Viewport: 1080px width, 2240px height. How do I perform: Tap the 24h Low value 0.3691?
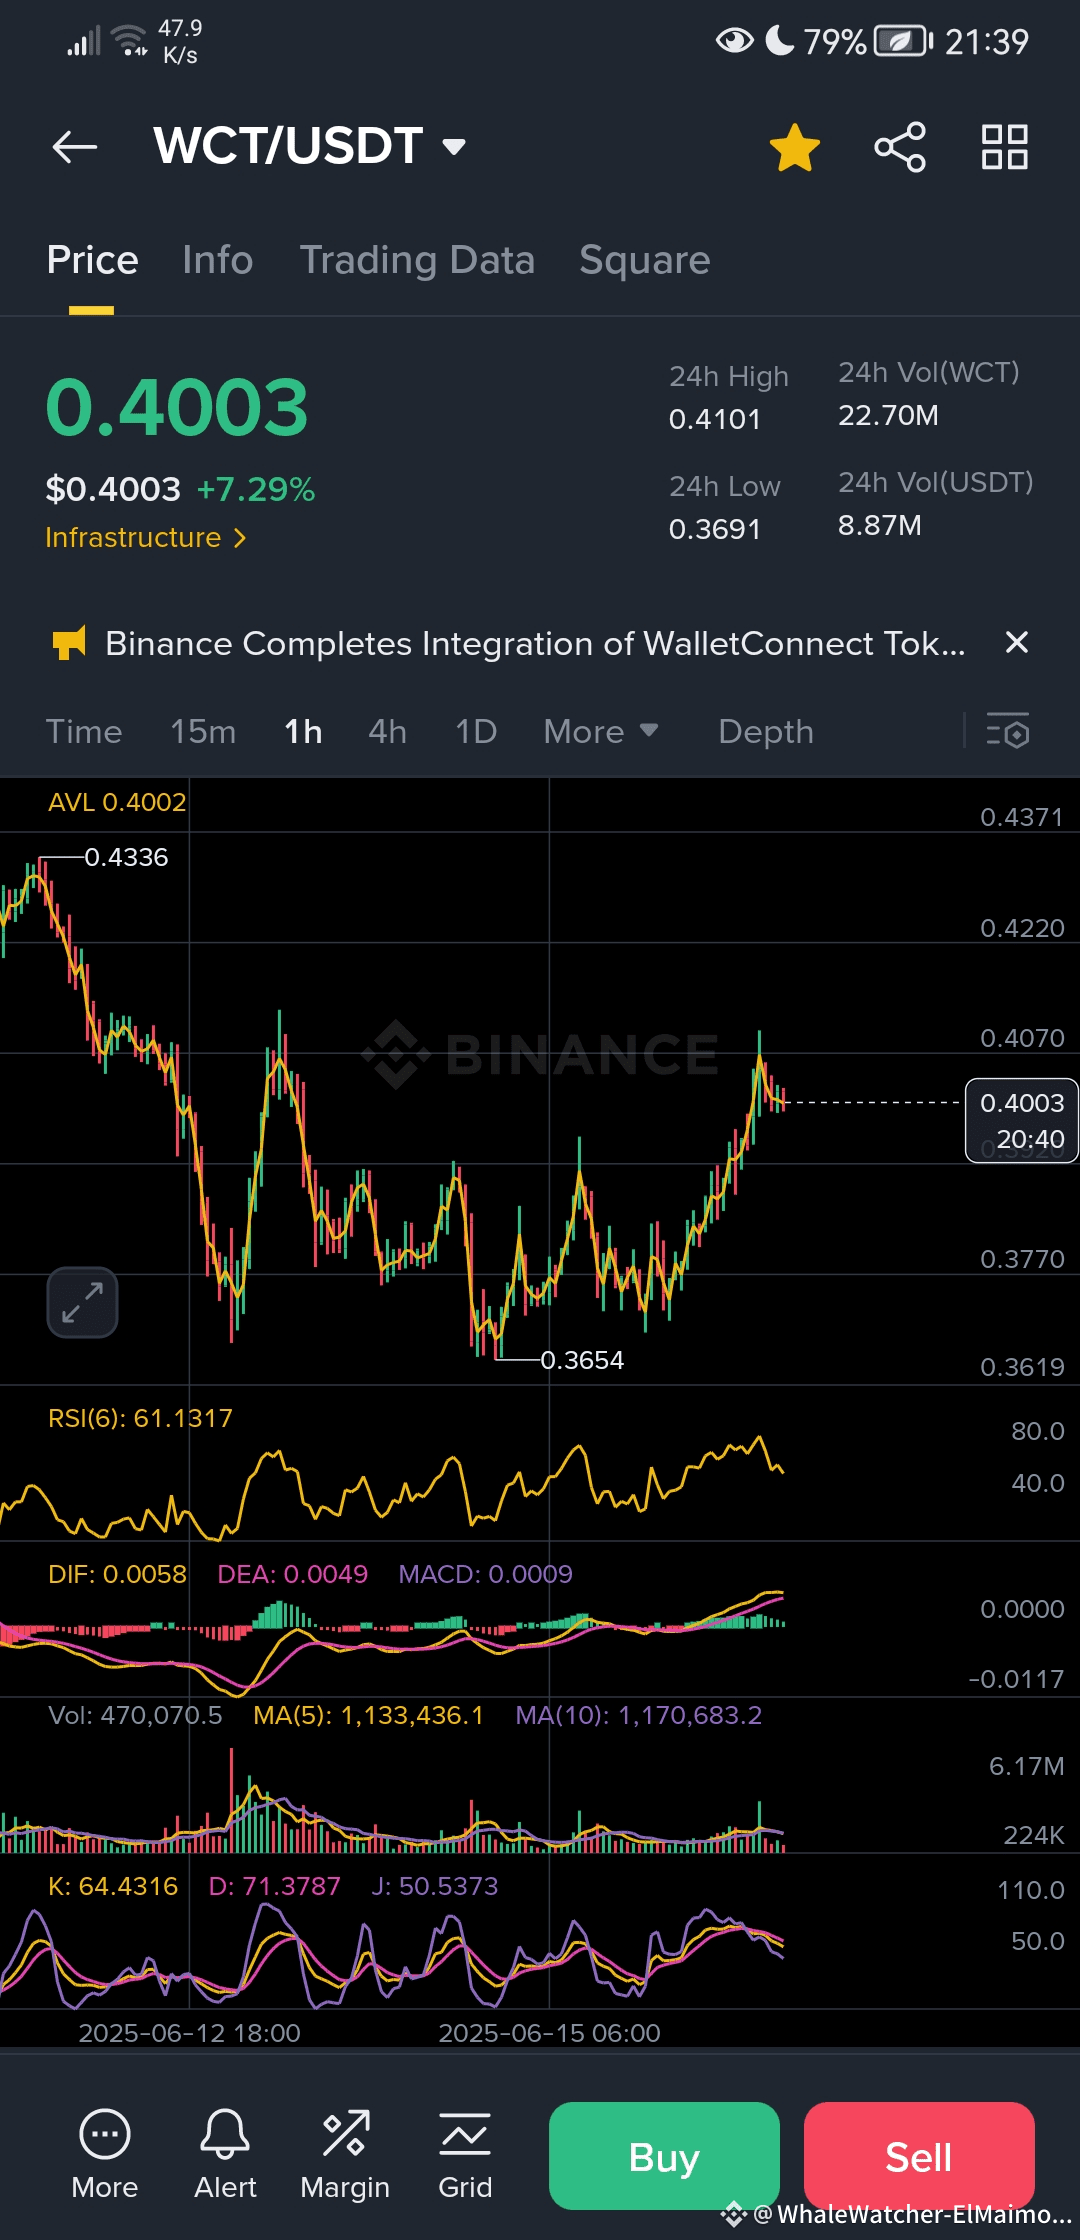pos(715,529)
